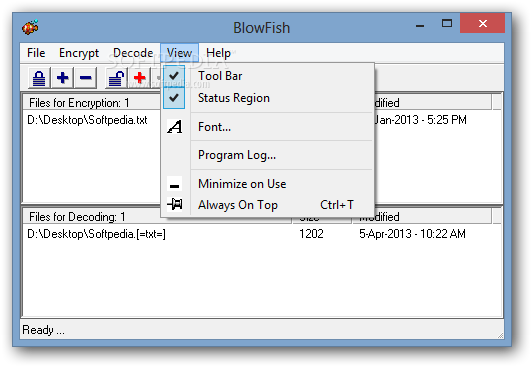
Task: Click the Ready status bar text
Action: coord(43,330)
